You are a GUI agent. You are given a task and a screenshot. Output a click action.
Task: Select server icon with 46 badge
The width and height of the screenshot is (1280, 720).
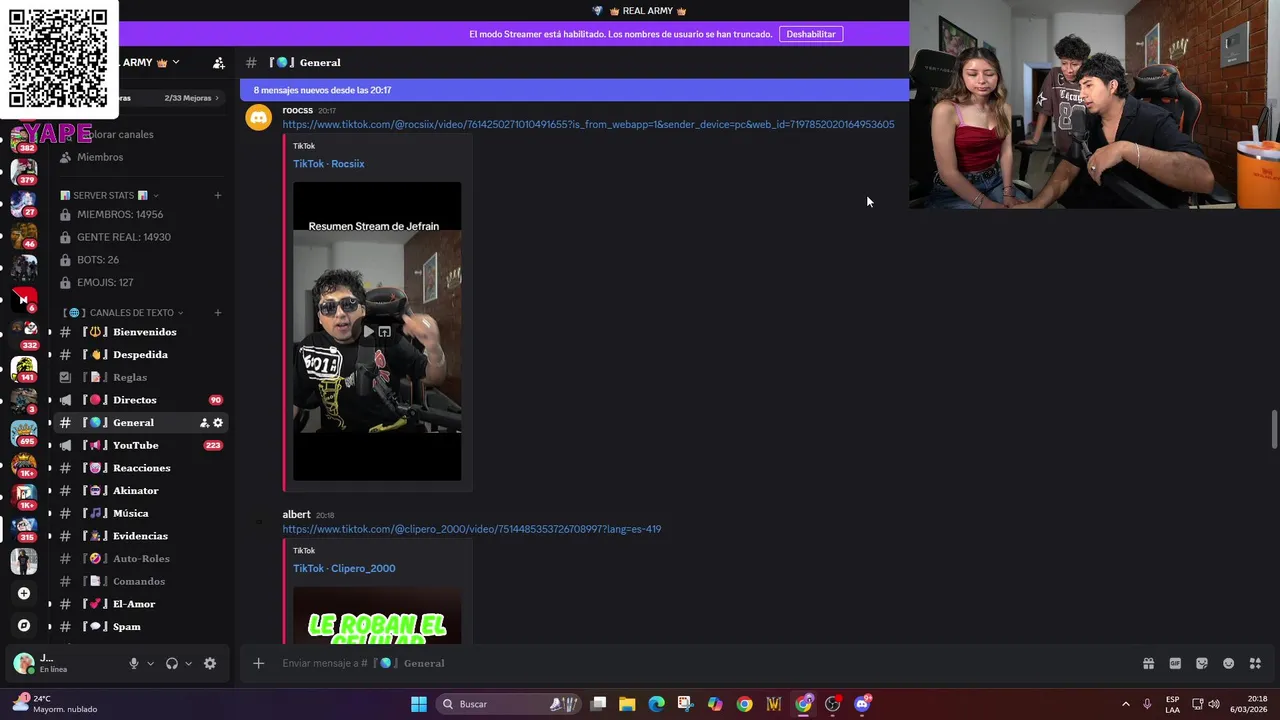pyautogui.click(x=24, y=235)
